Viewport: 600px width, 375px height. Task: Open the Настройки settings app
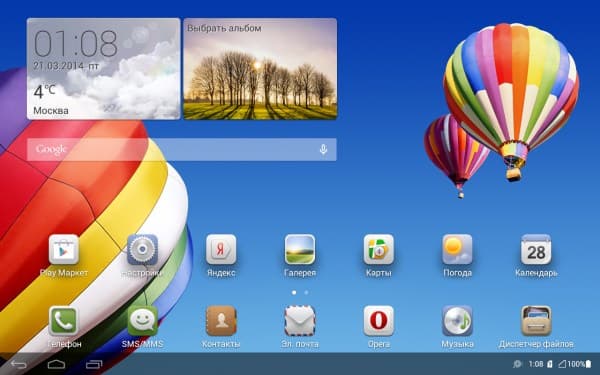coord(142,249)
